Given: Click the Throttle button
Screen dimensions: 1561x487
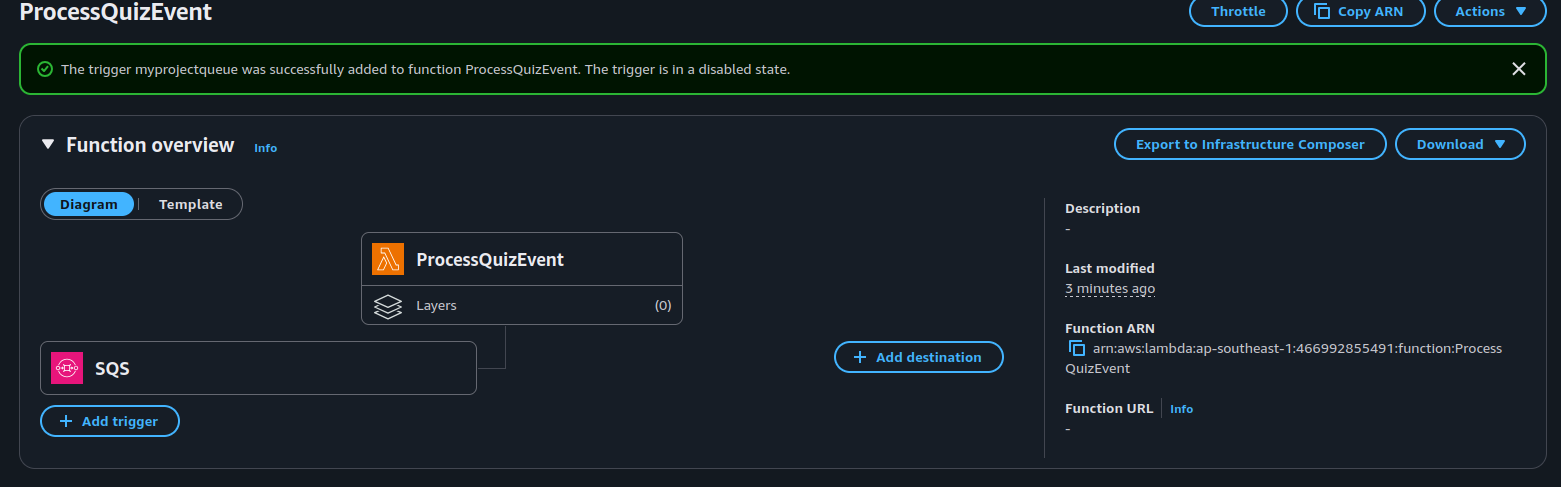Looking at the screenshot, I should (x=1238, y=11).
